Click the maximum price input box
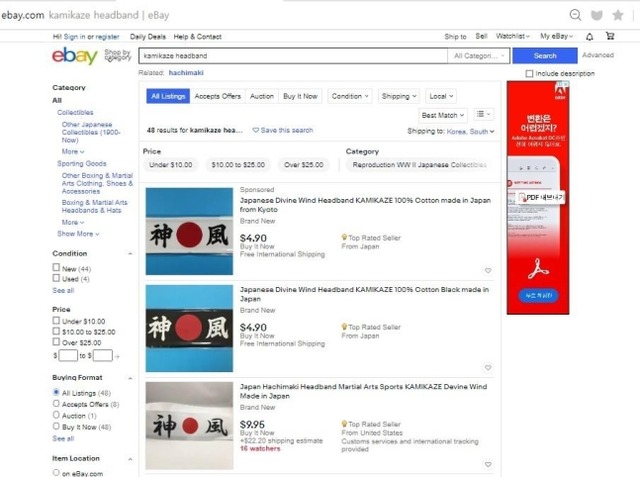 102,356
